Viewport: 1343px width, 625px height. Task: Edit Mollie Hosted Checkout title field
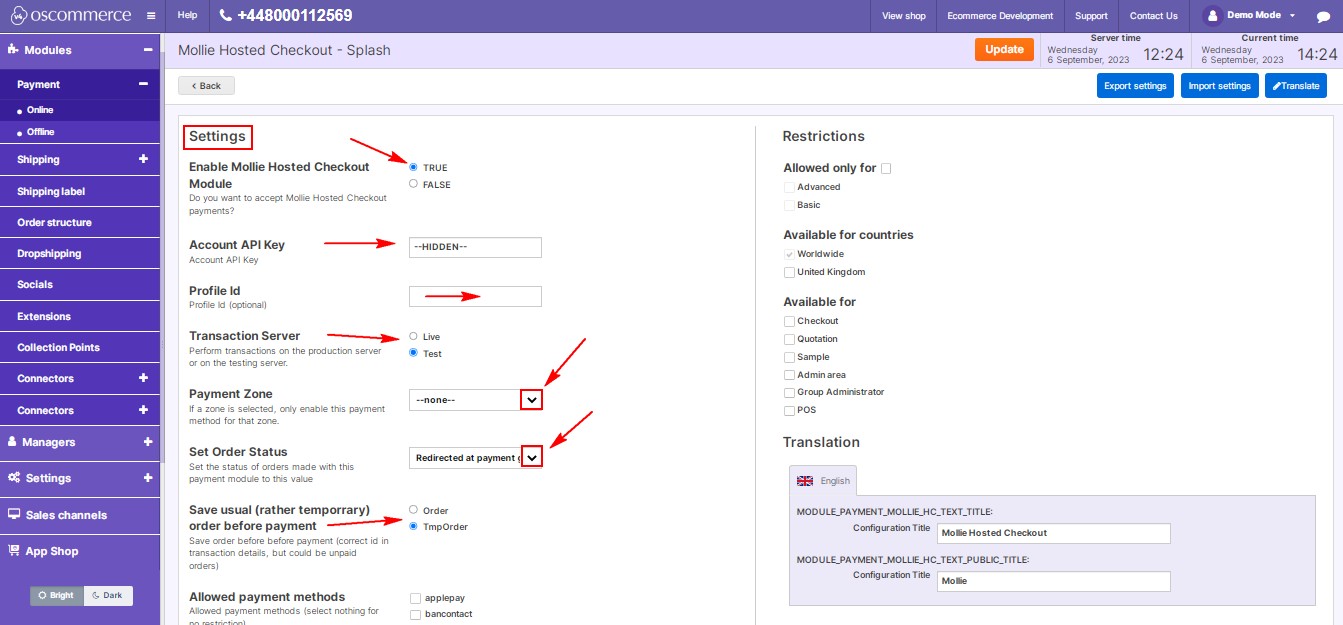click(x=1054, y=533)
